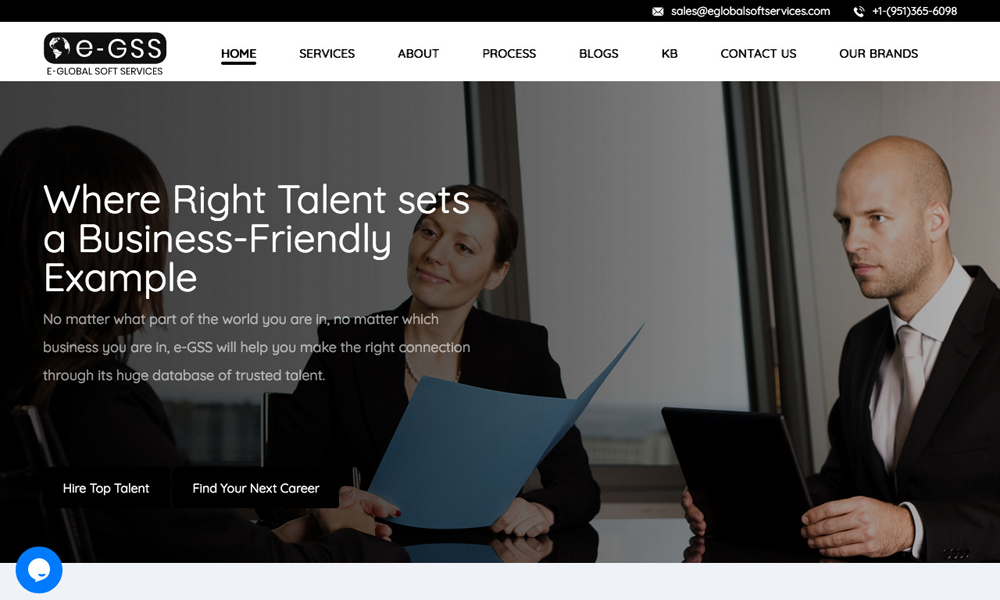This screenshot has width=1000, height=600.
Task: Open the OUR BRANDS menu
Action: click(x=878, y=54)
